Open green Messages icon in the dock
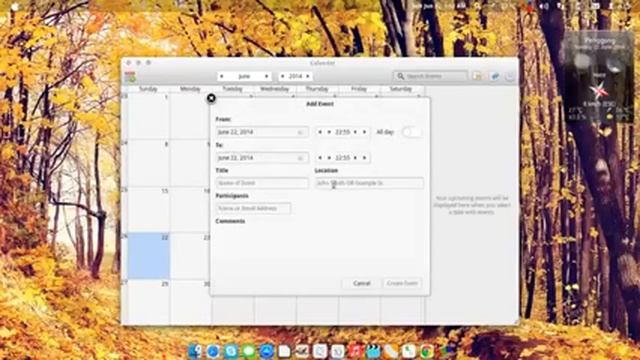This screenshot has height=360, width=640. pyautogui.click(x=249, y=351)
